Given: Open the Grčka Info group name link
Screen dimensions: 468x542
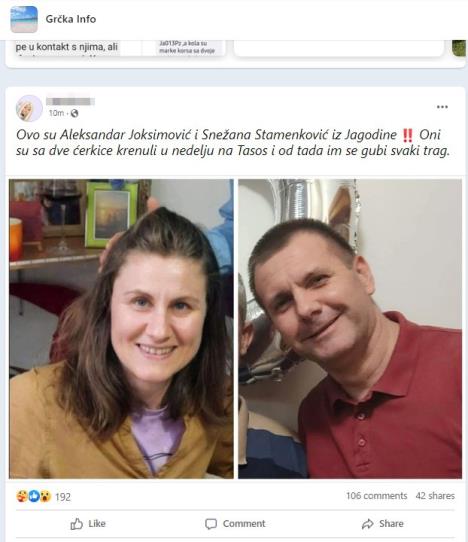Looking at the screenshot, I should [x=71, y=19].
